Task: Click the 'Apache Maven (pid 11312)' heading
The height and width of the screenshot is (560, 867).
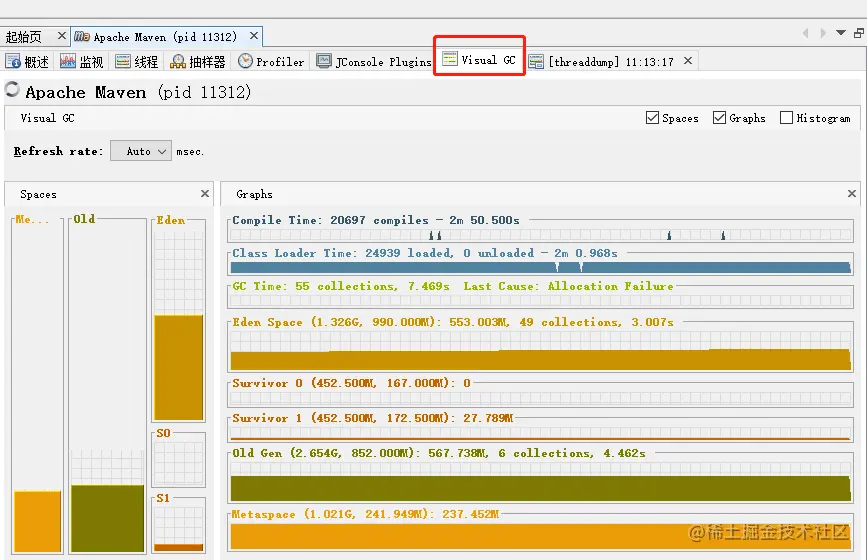Action: coord(138,92)
